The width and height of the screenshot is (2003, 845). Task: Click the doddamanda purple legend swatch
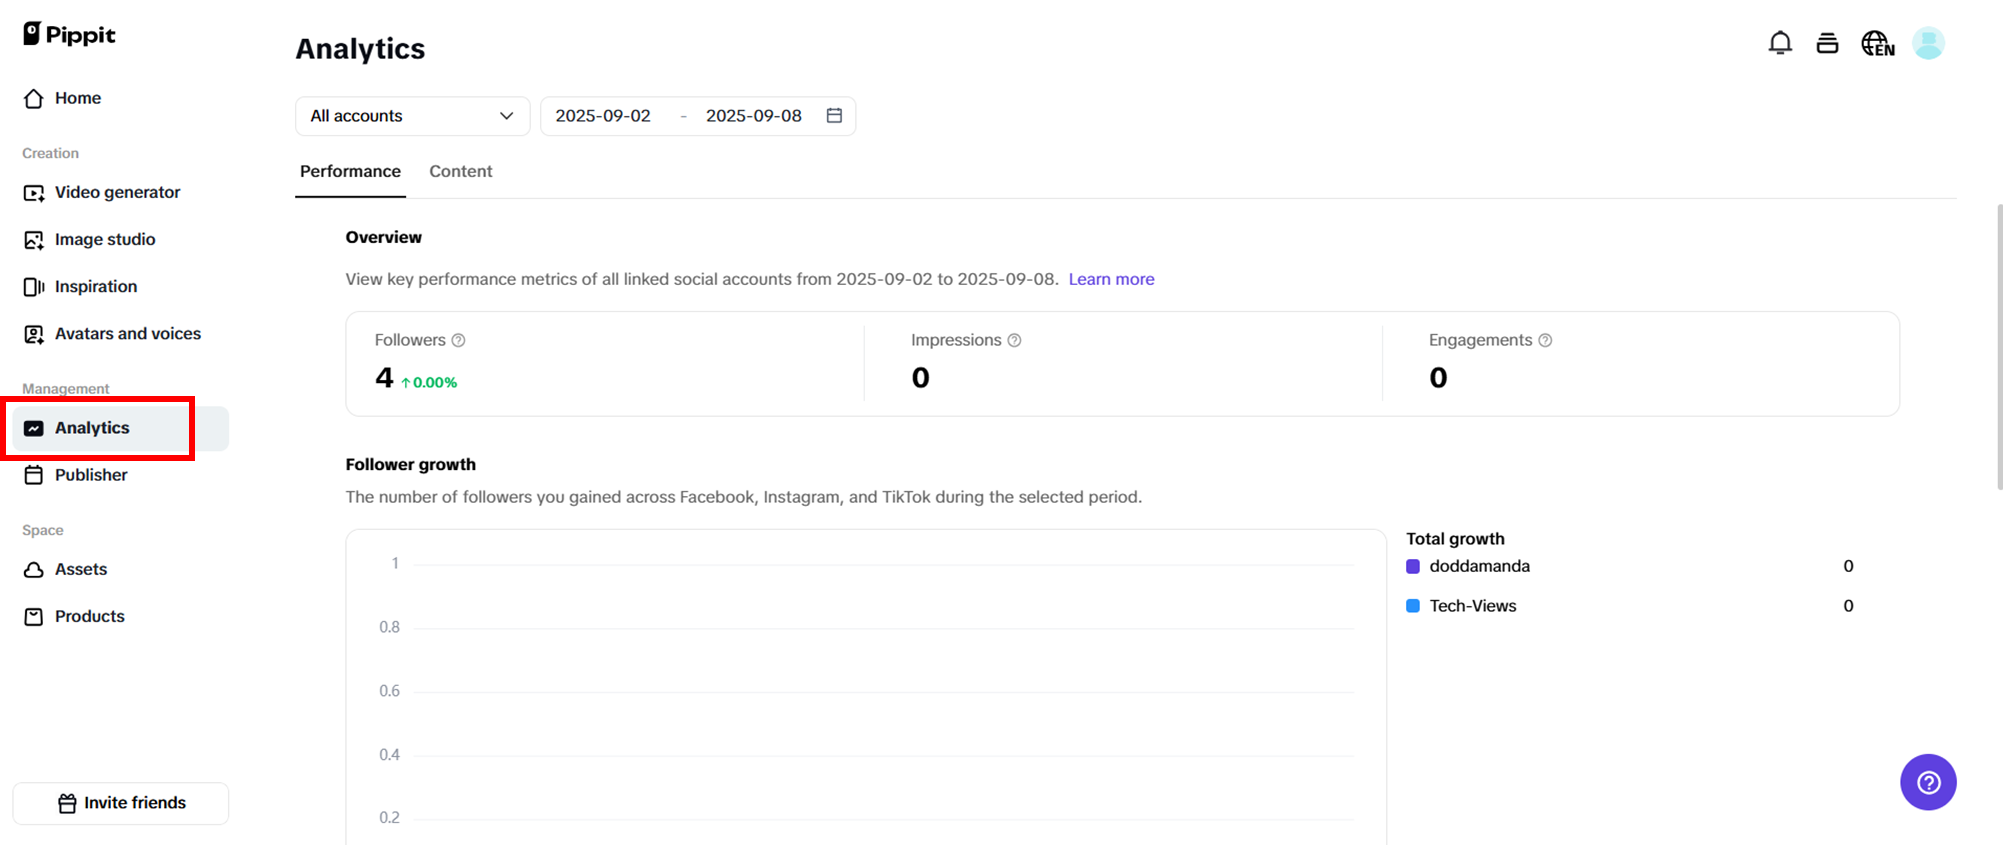tap(1413, 566)
